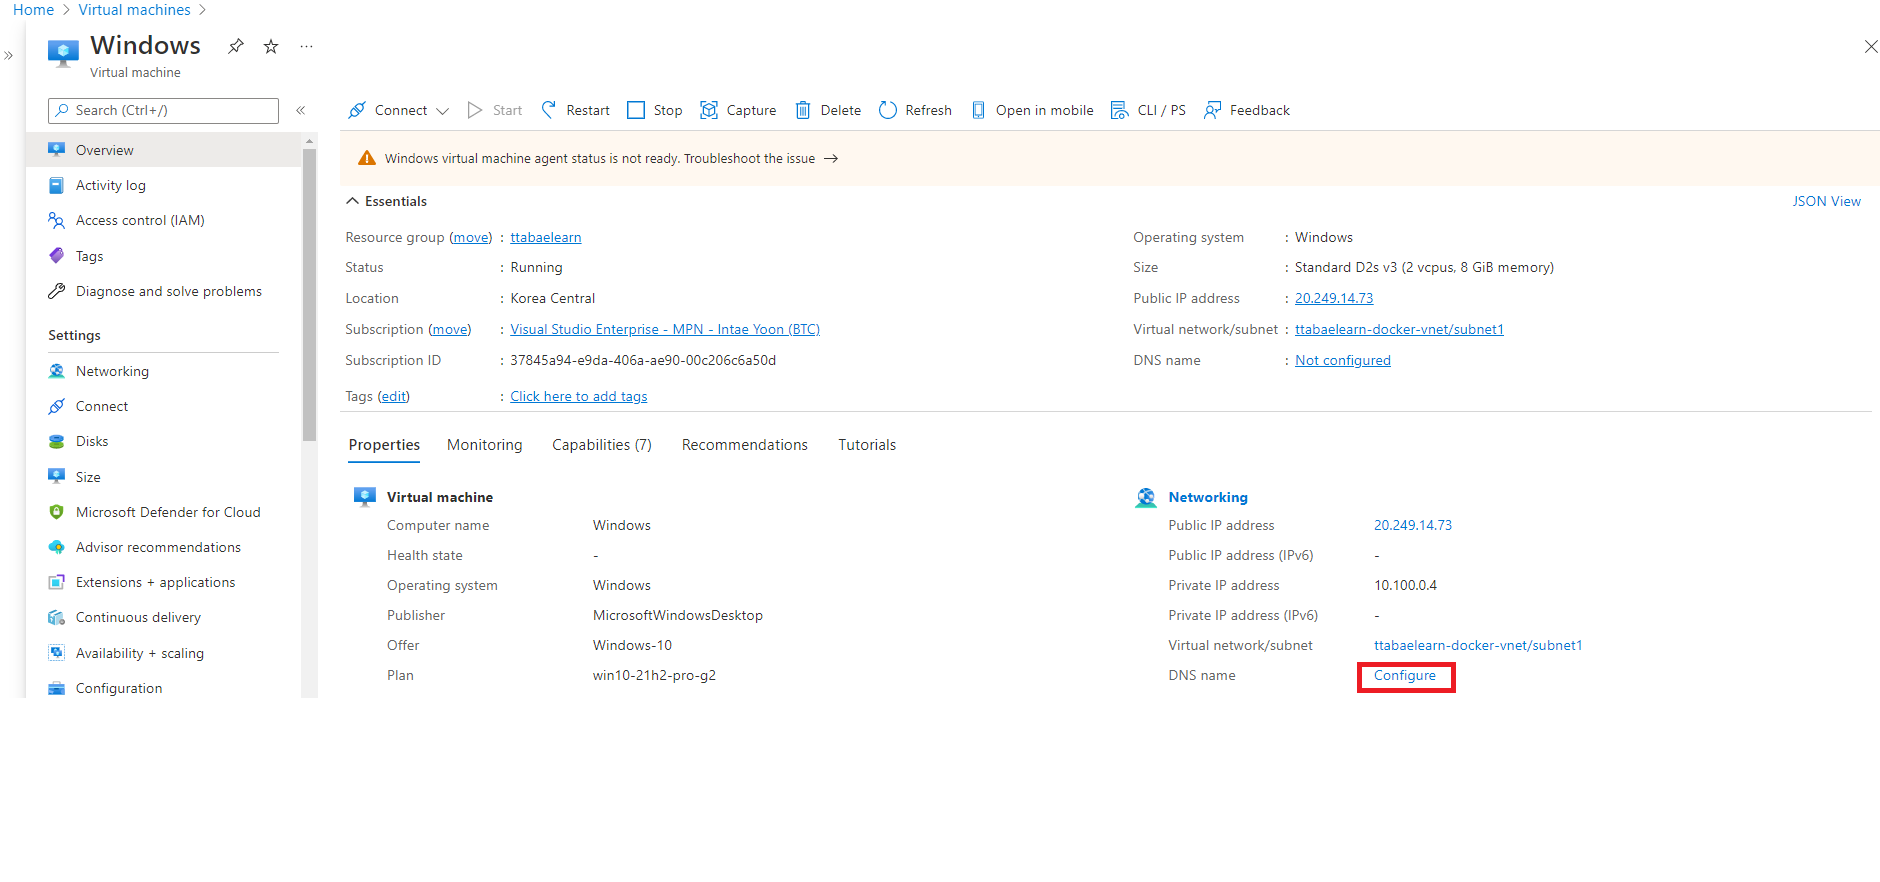This screenshot has width=1880, height=882.
Task: Open the Connect dropdown arrow
Action: point(443,111)
